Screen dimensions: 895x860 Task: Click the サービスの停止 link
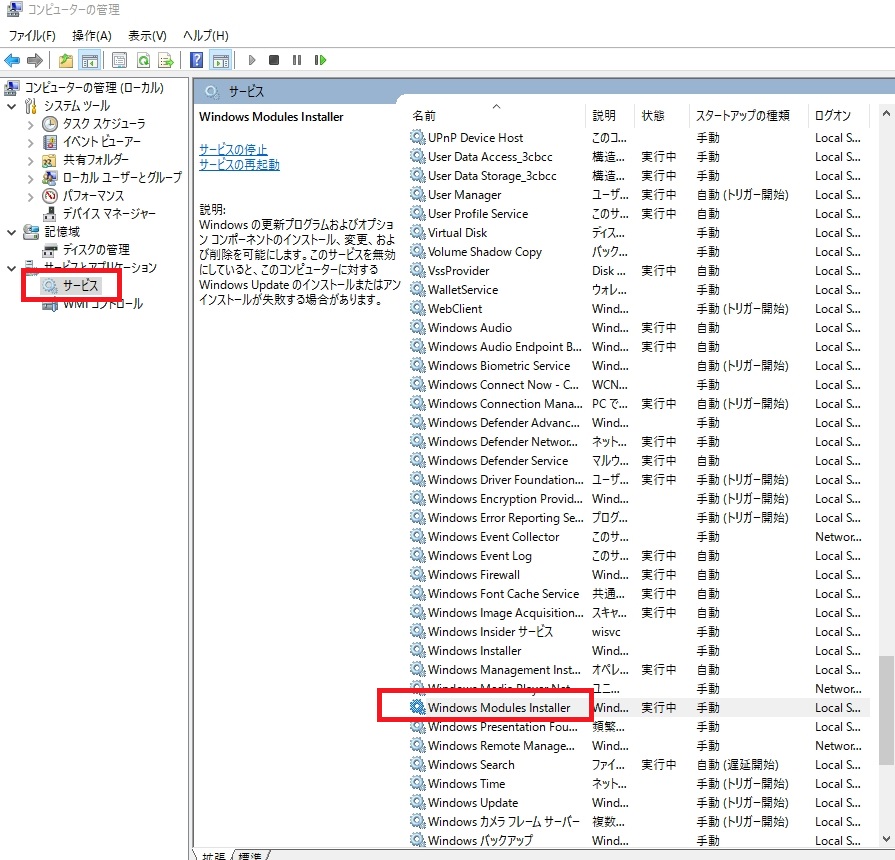click(x=233, y=150)
